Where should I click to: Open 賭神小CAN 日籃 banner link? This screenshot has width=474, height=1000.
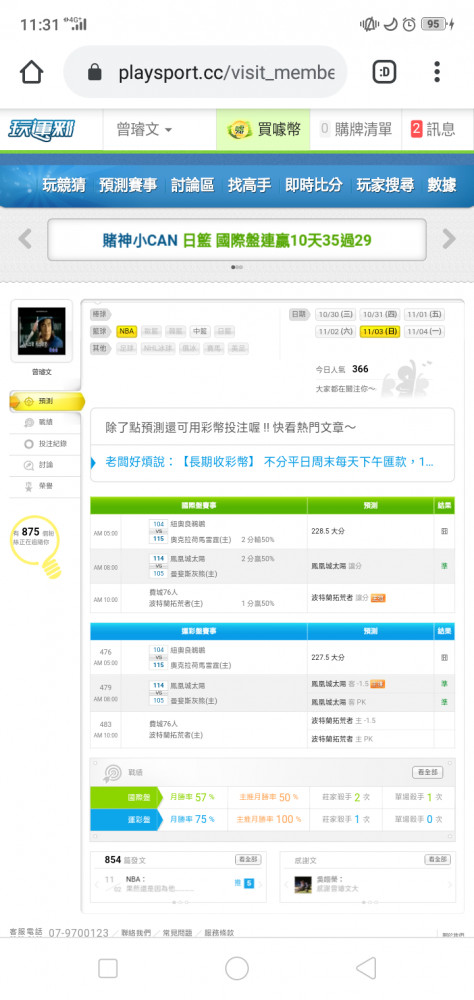tap(237, 240)
